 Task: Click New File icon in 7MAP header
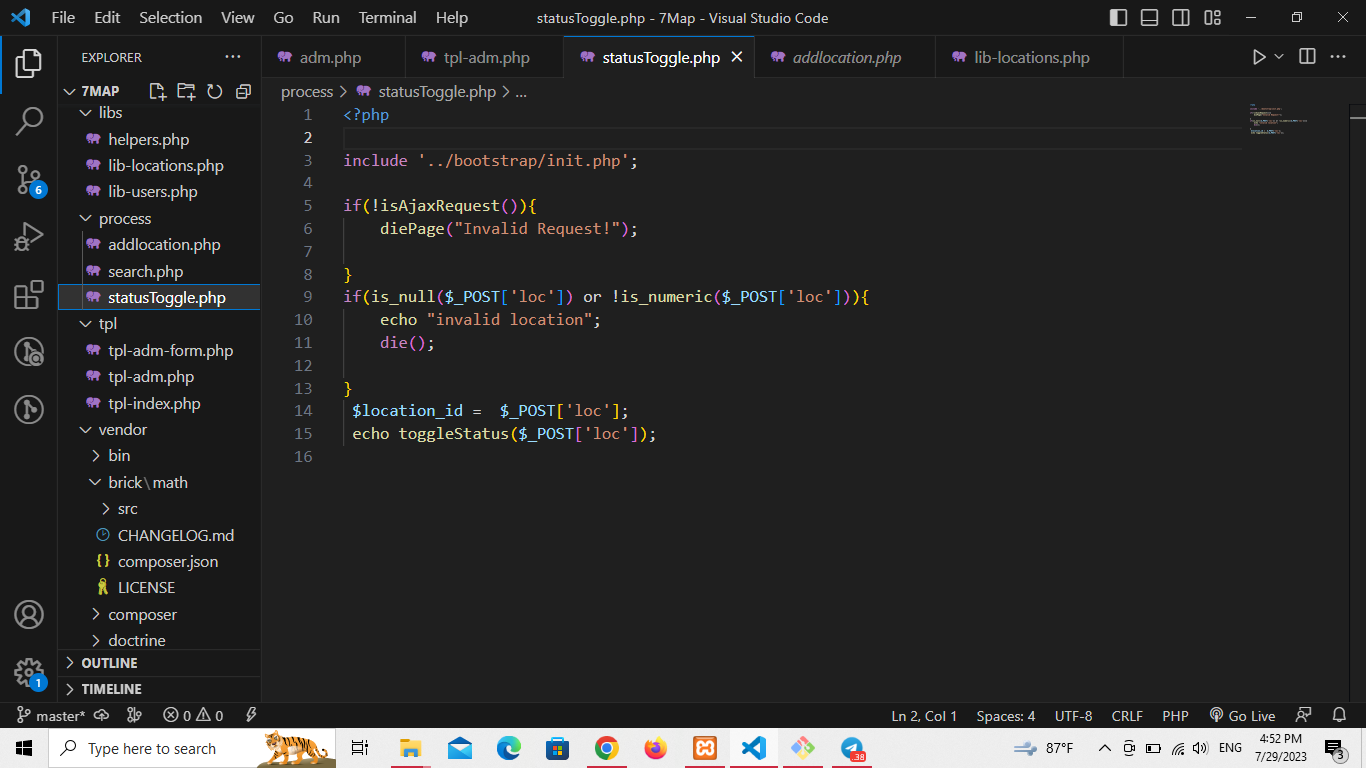coord(157,92)
